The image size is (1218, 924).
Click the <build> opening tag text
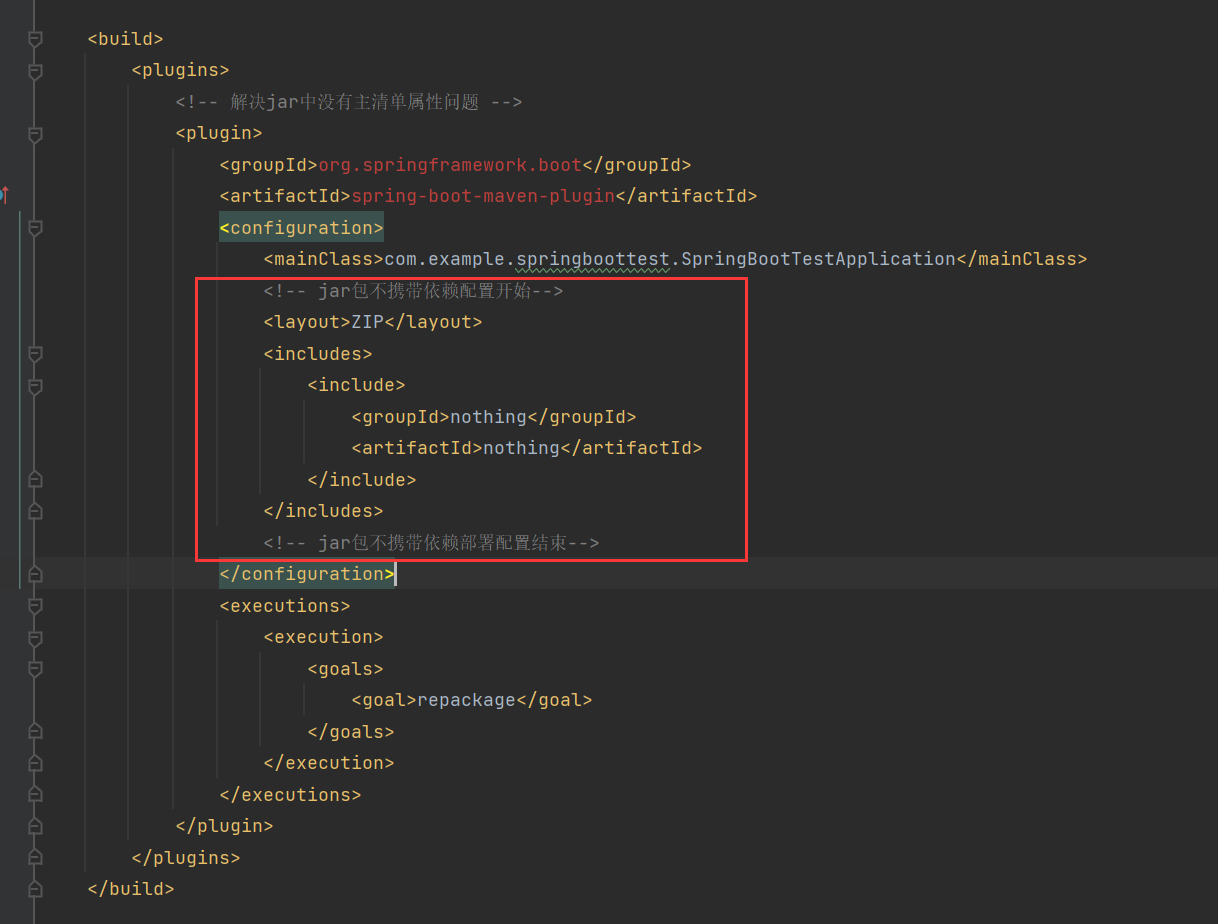[x=126, y=39]
